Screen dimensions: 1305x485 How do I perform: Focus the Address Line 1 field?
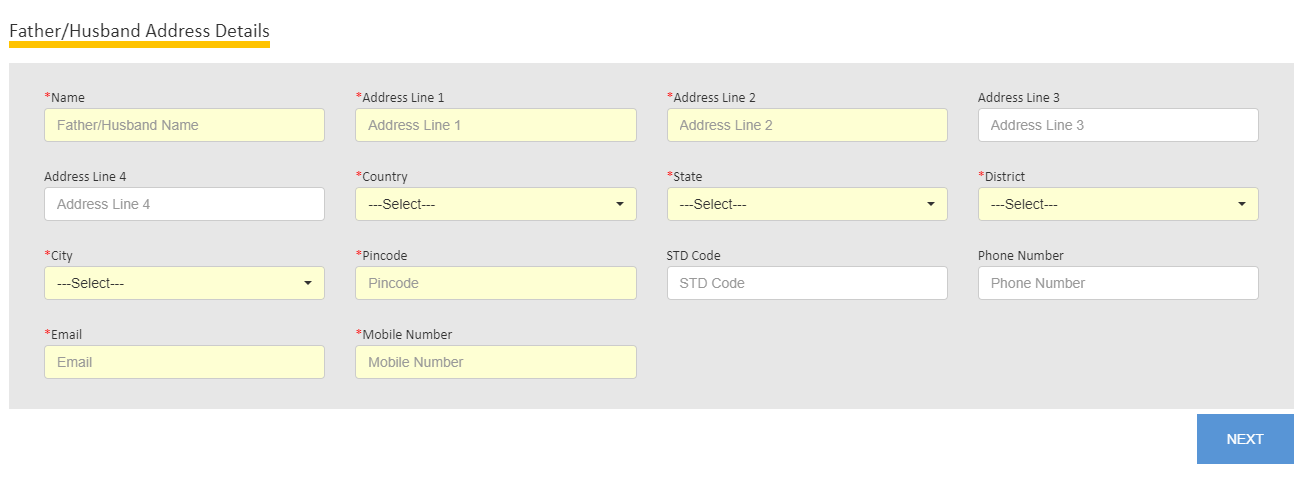pos(495,125)
